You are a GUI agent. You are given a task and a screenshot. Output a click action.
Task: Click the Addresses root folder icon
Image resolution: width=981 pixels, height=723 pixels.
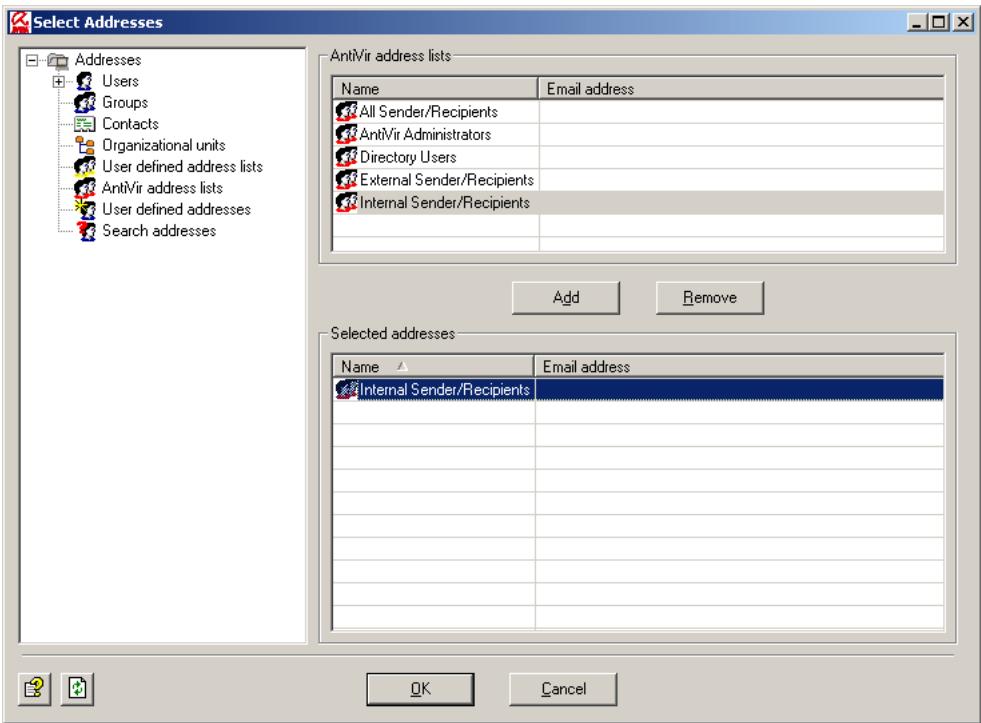click(58, 61)
